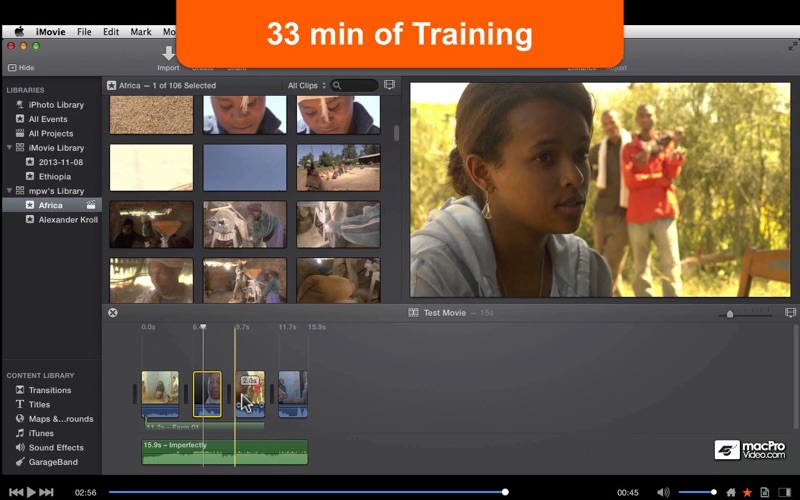Image resolution: width=800 pixels, height=500 pixels.
Task: Select the first clip in the timeline
Action: pos(160,394)
